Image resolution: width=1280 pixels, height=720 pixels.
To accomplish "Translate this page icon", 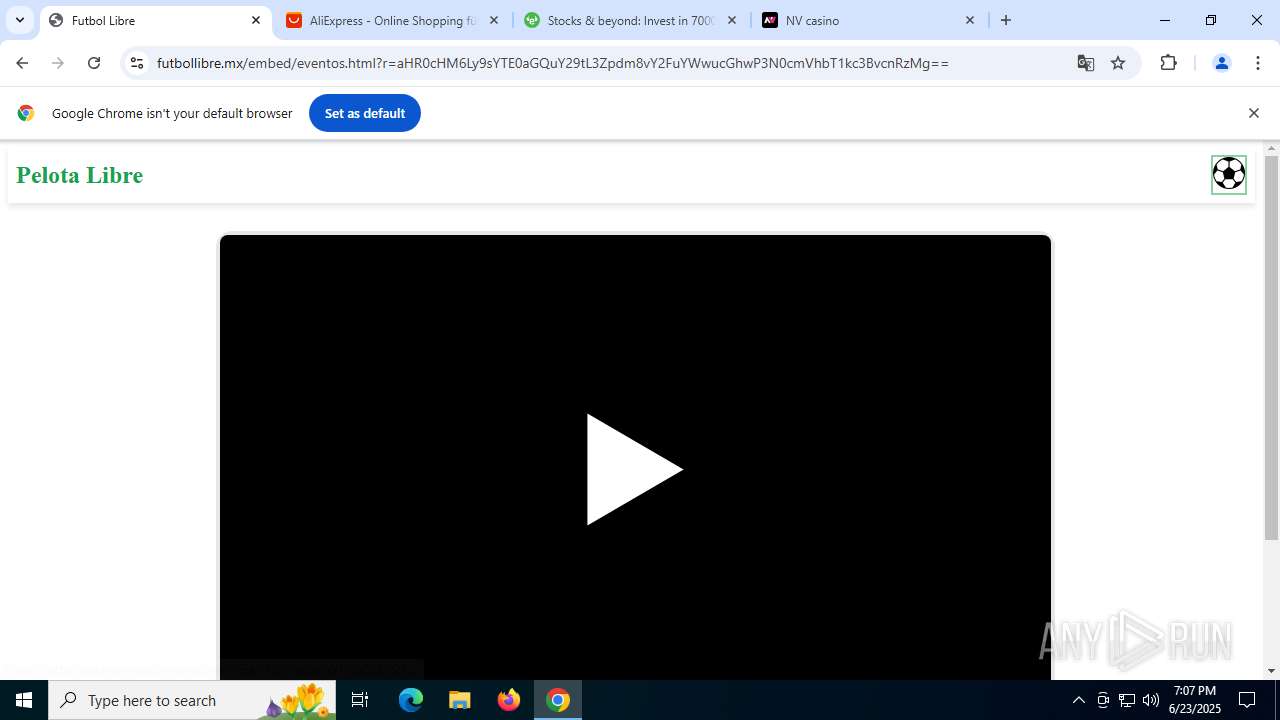I will (1086, 63).
